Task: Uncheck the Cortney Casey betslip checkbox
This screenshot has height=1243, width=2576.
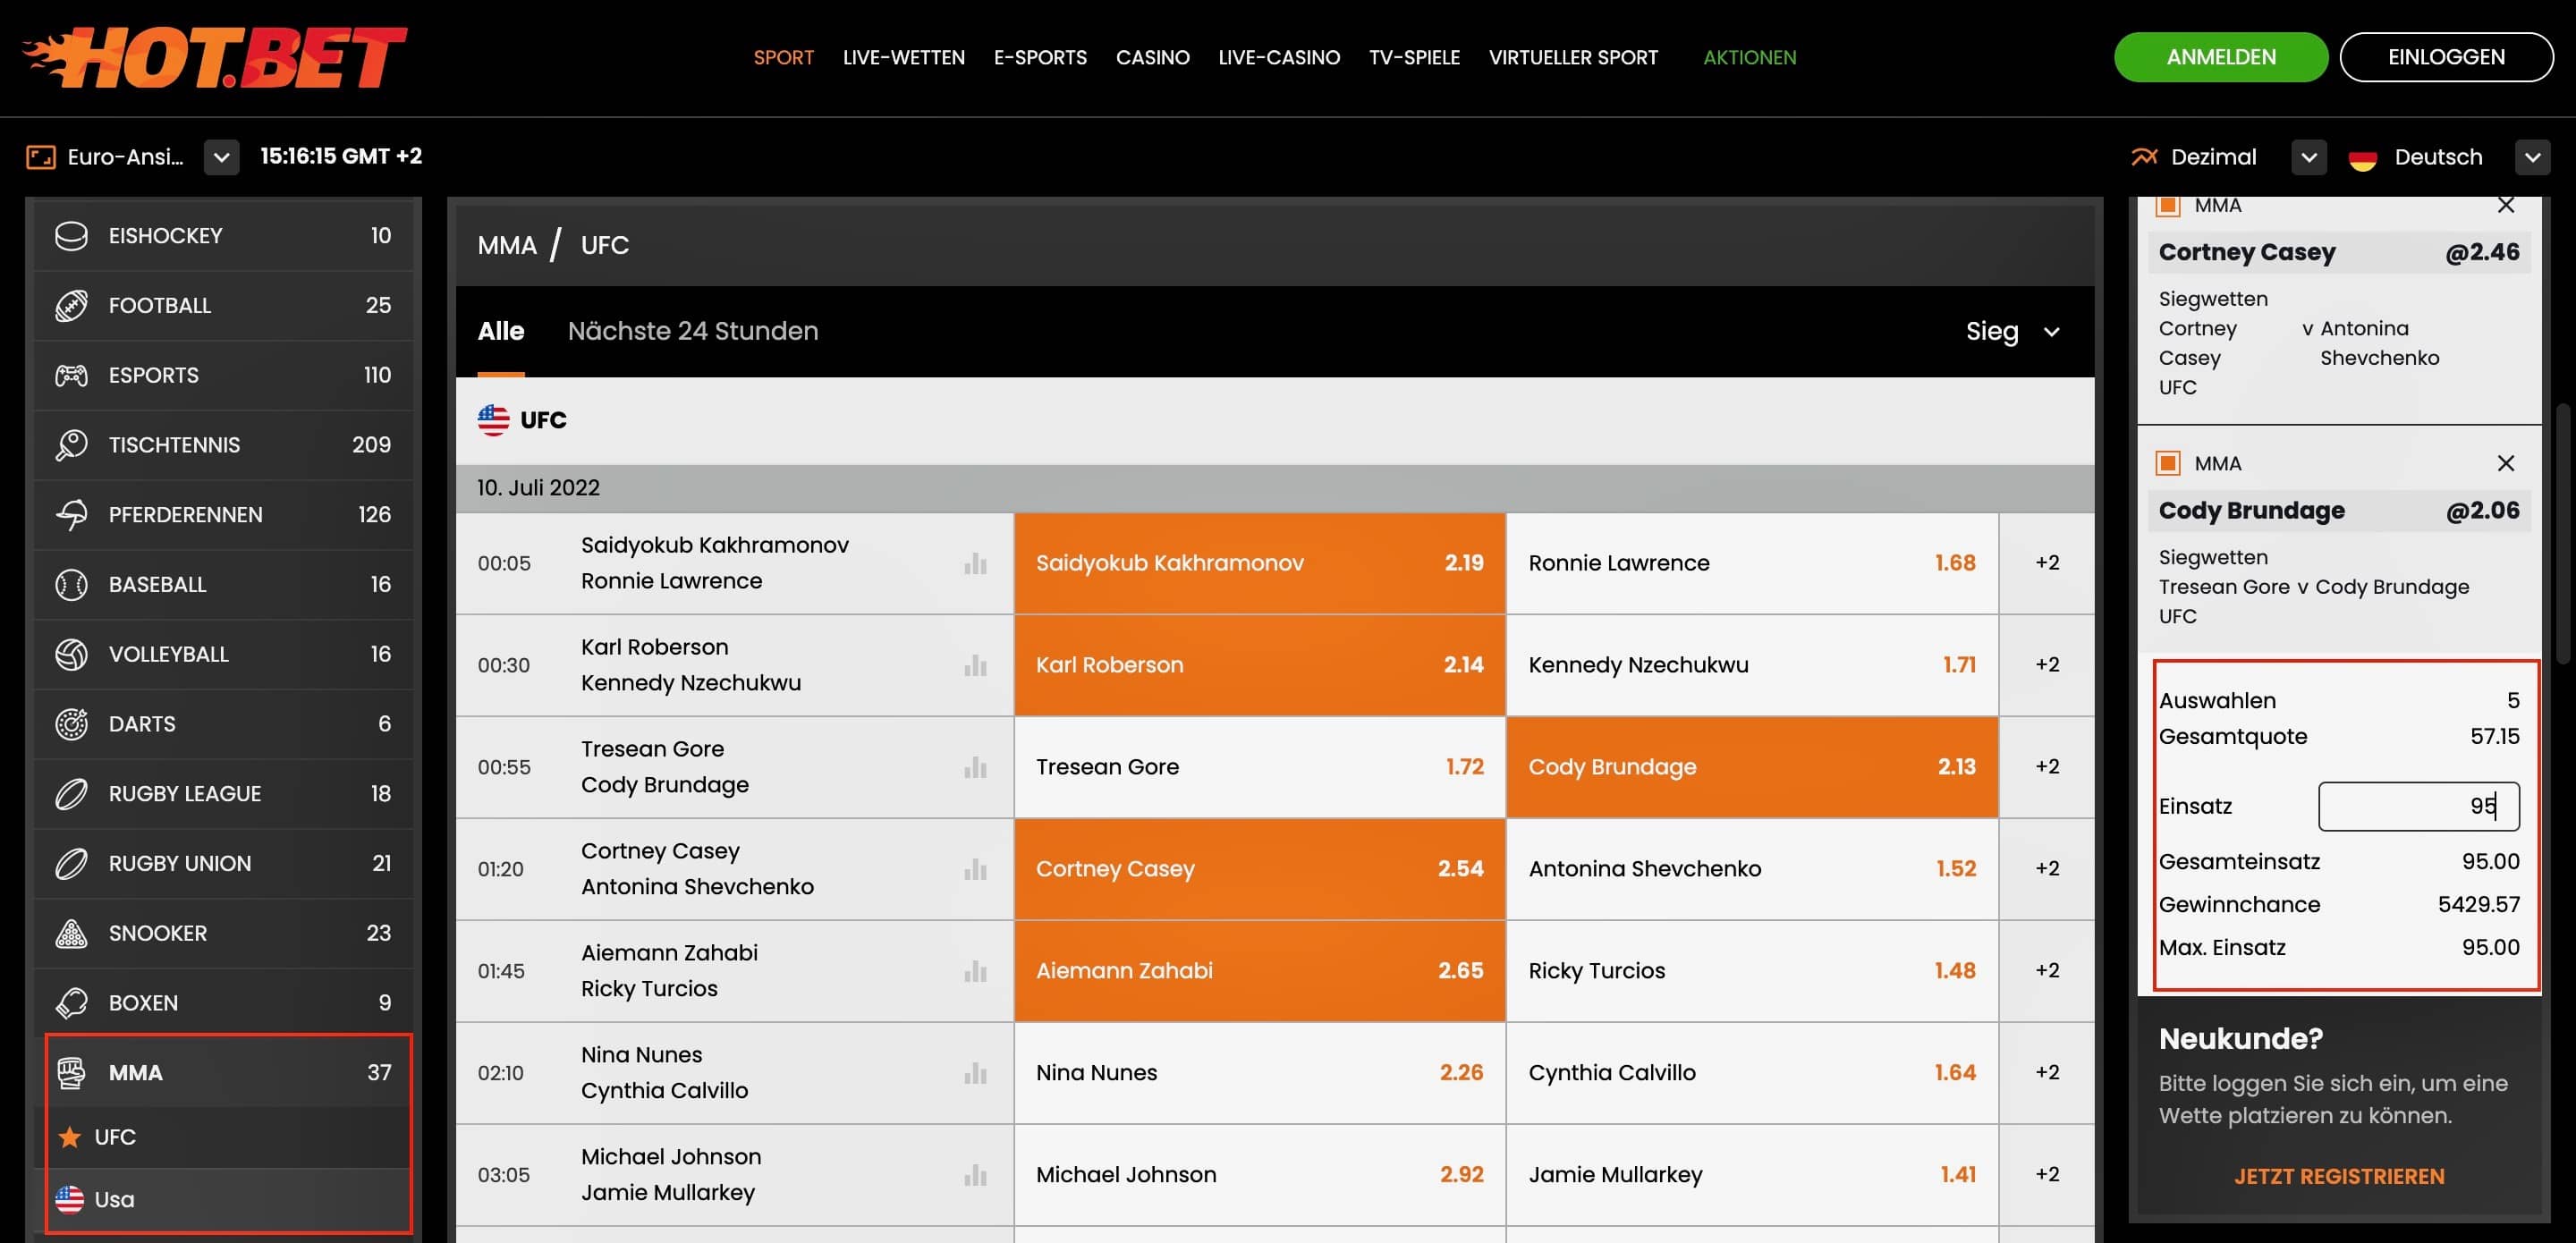Action: [2168, 206]
